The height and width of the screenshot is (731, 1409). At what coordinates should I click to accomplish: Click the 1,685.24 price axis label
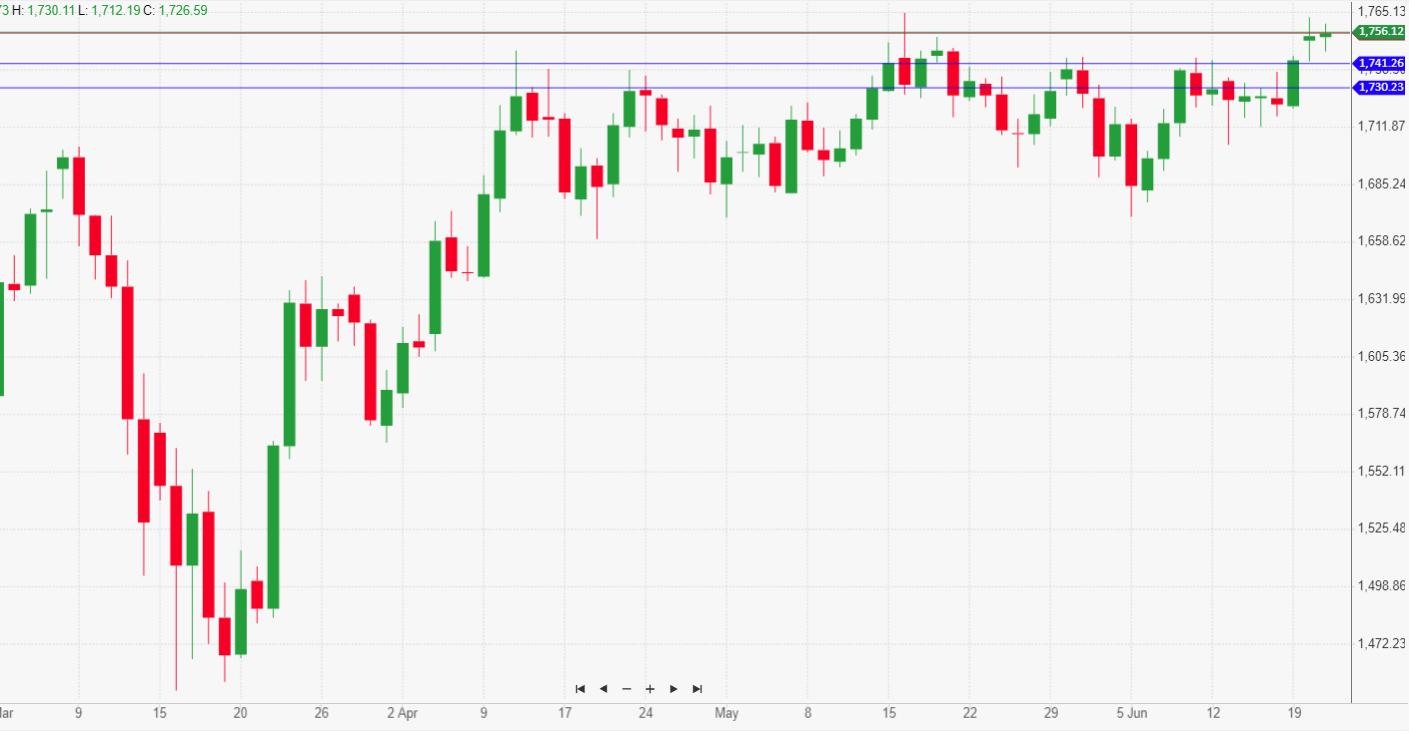click(x=1383, y=184)
